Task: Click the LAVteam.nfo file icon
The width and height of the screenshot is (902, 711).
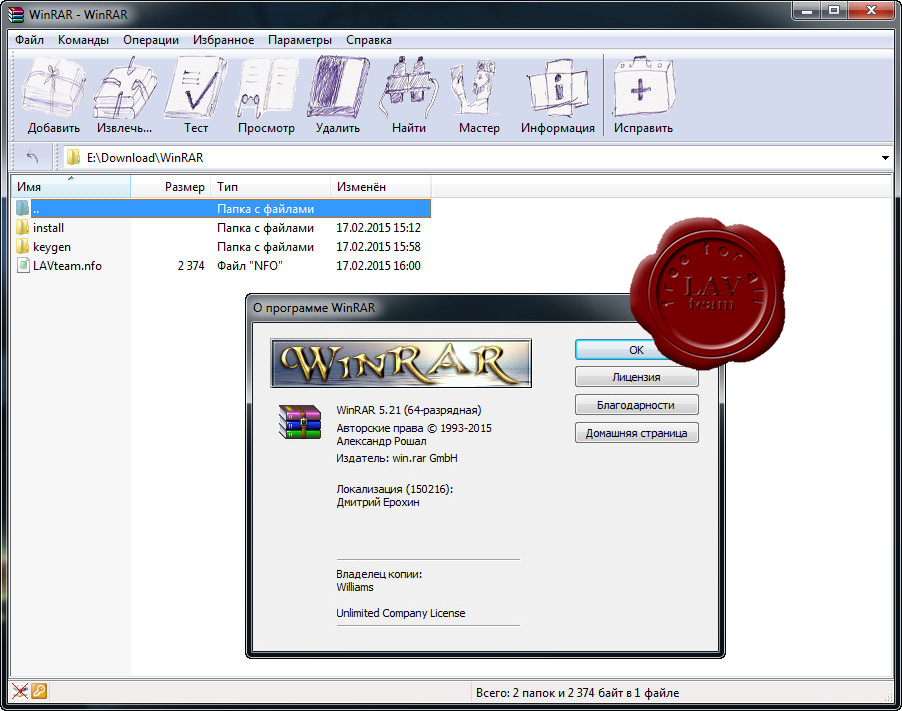Action: point(23,265)
